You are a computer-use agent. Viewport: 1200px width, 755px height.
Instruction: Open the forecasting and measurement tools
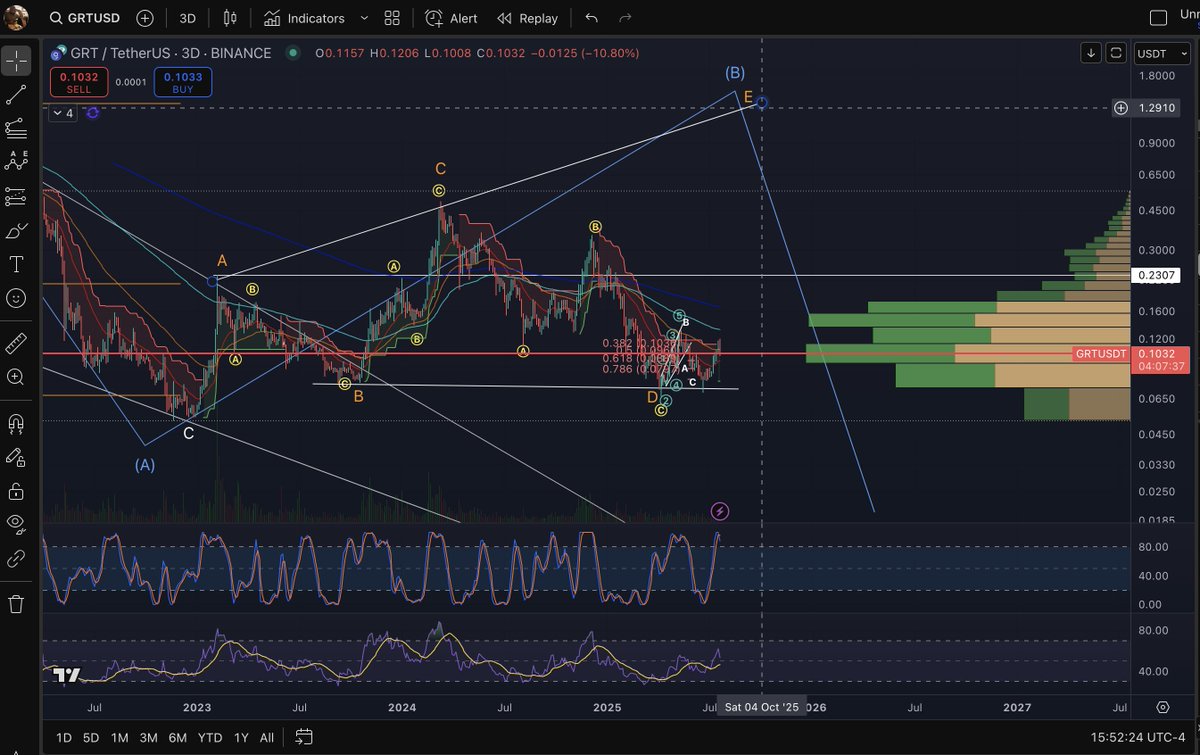tap(16, 196)
